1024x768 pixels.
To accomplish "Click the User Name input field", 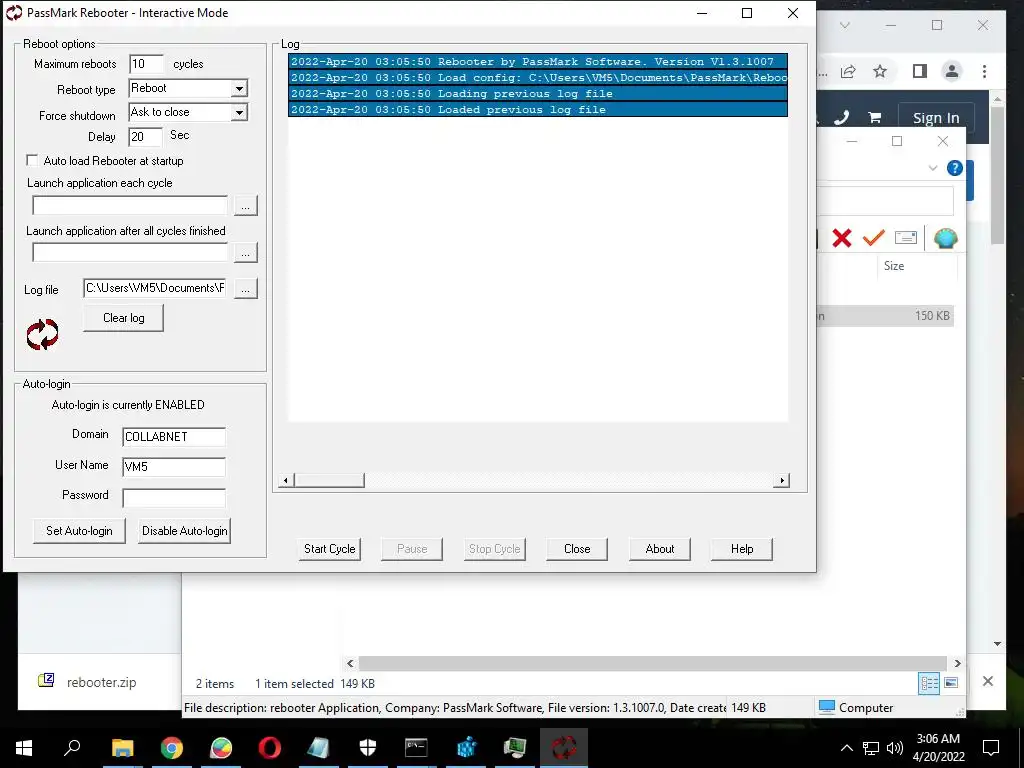I will pyautogui.click(x=174, y=467).
